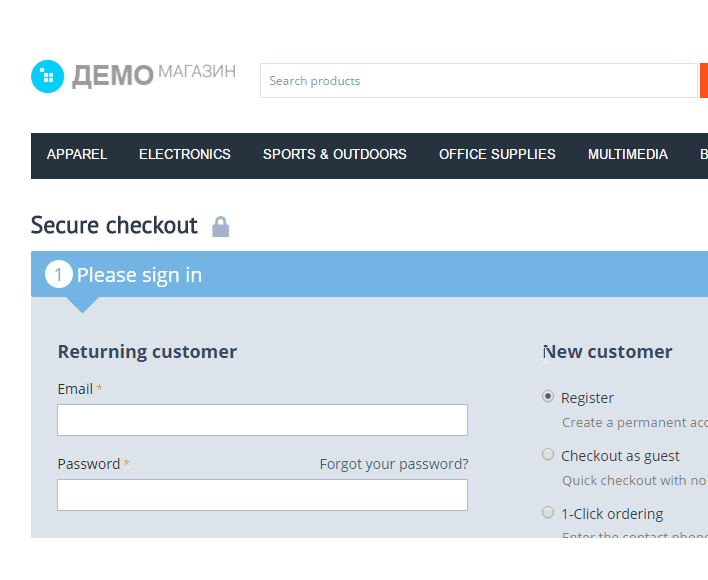Expand the Please sign in step header

140,275
